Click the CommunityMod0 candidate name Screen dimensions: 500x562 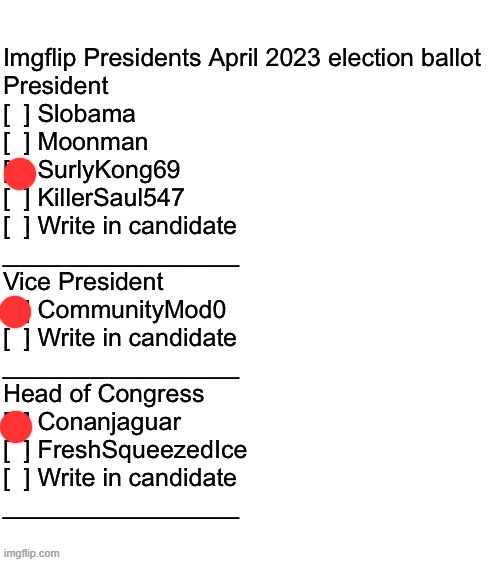(132, 310)
